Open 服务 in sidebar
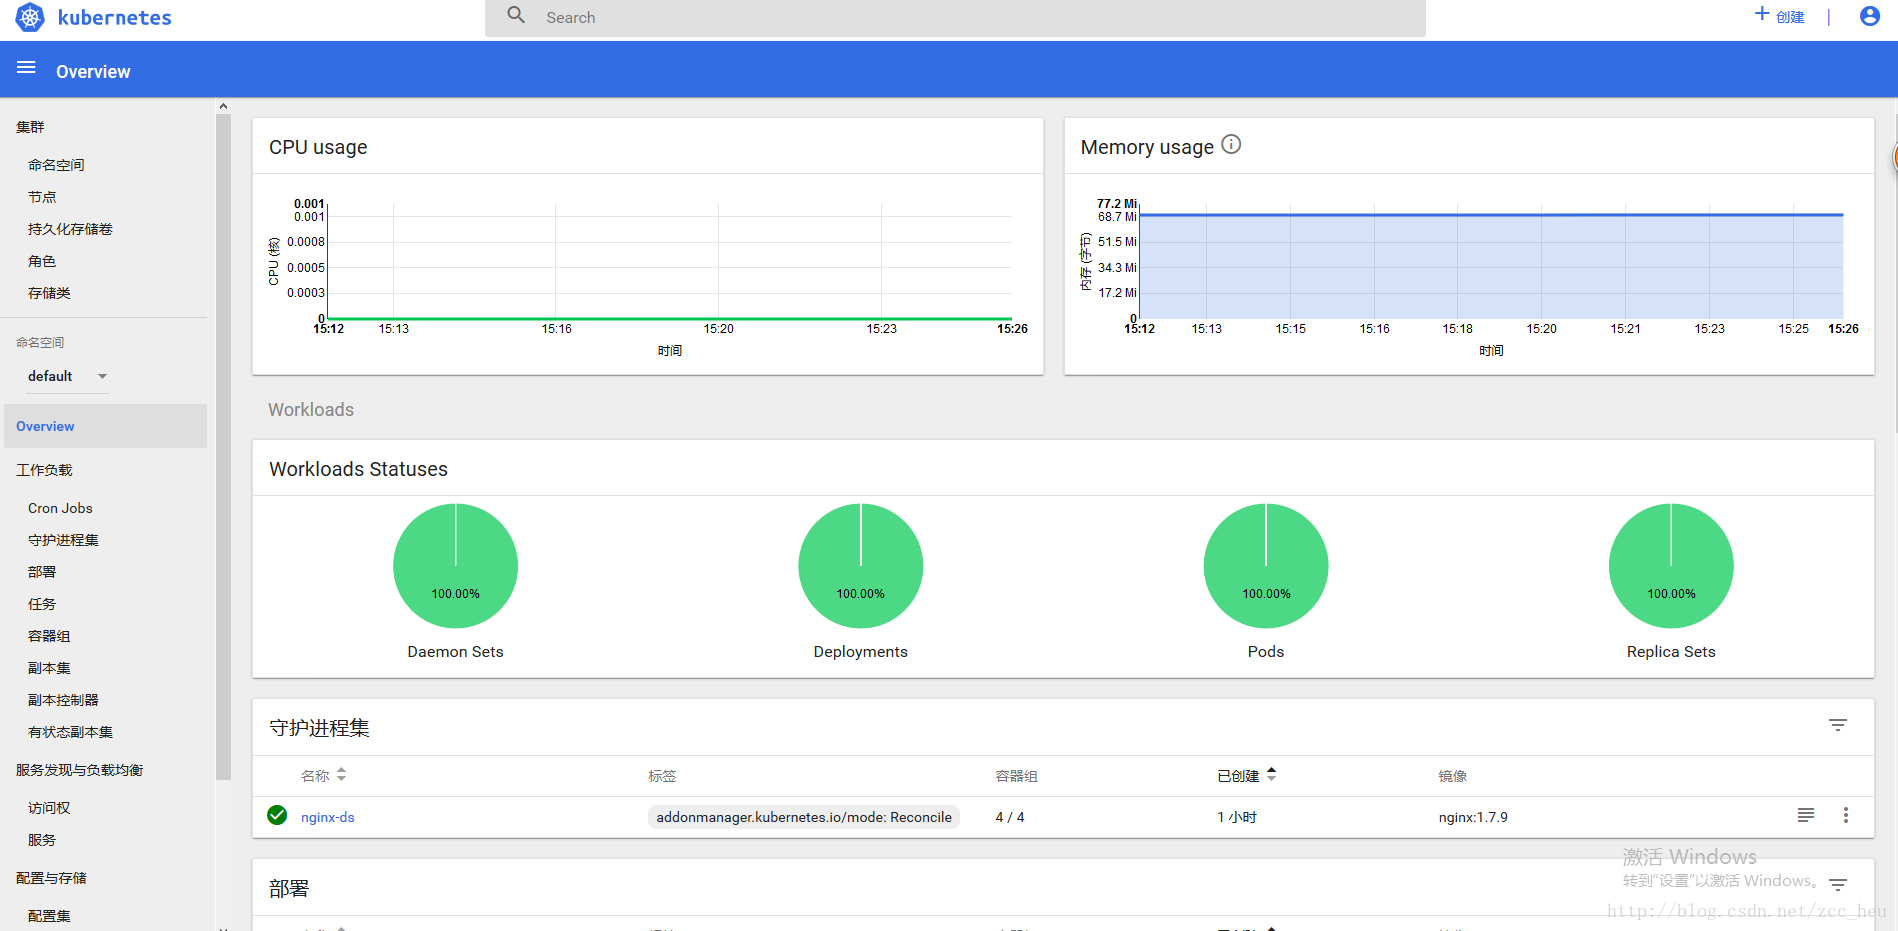The image size is (1898, 931). pyautogui.click(x=42, y=840)
